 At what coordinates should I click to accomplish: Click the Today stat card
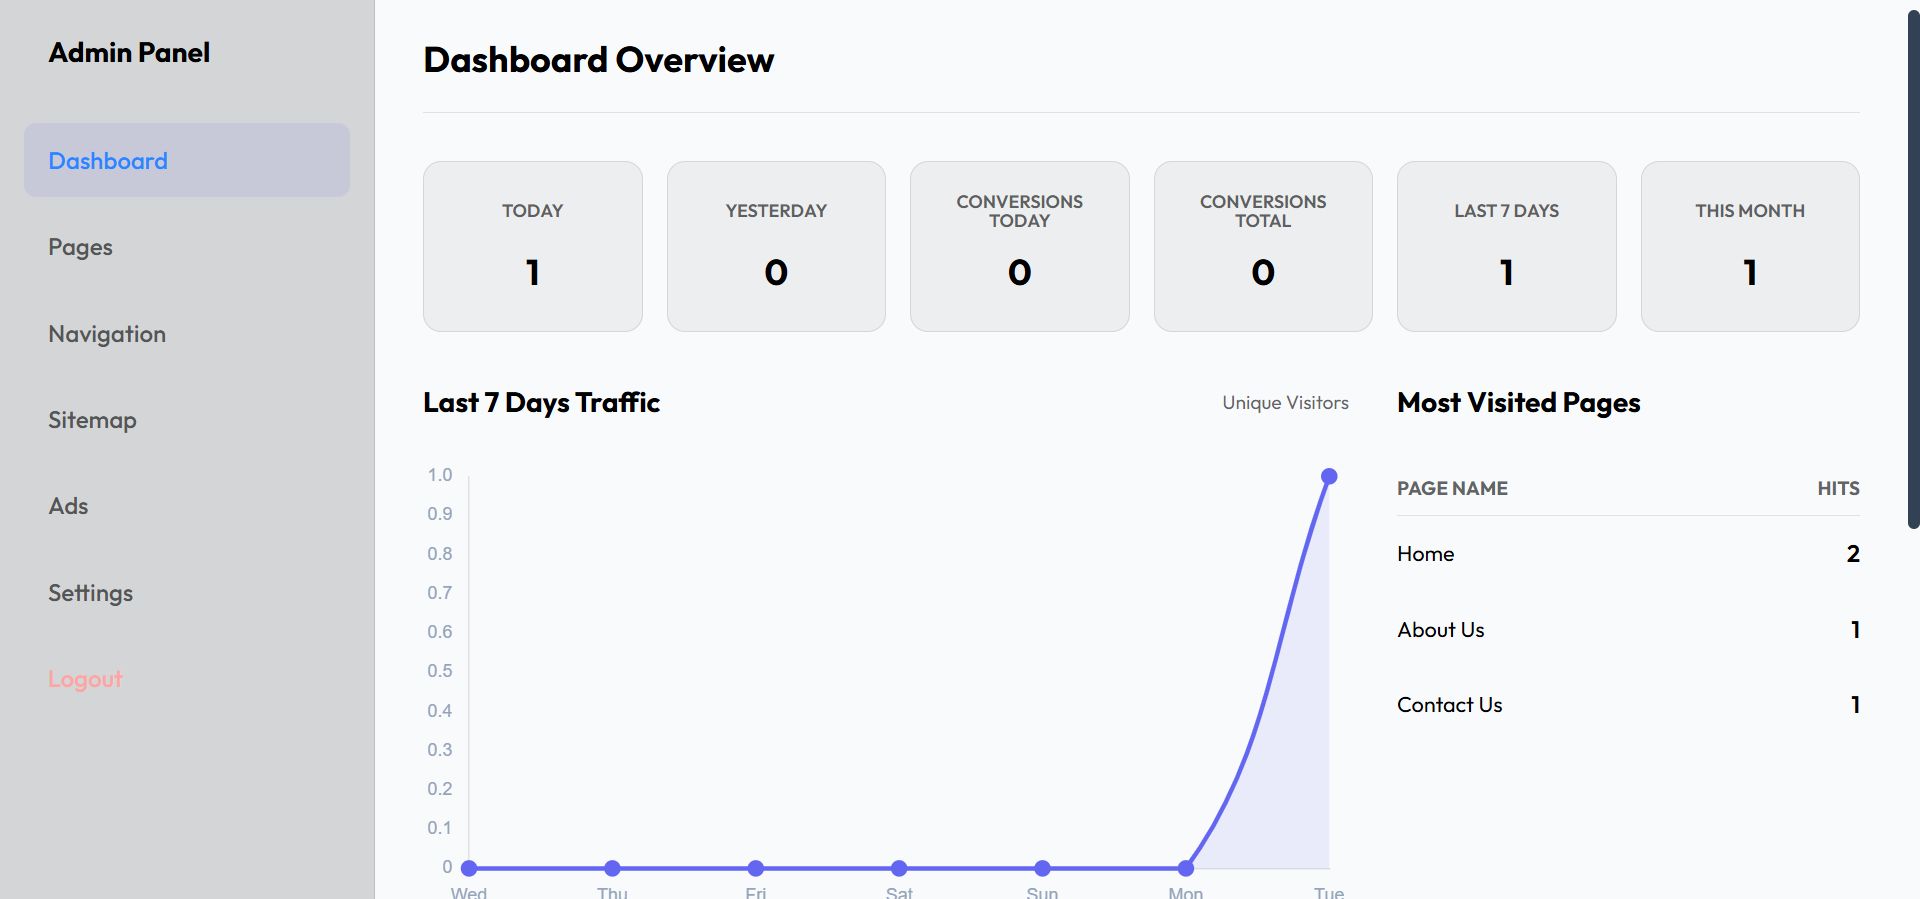point(532,246)
